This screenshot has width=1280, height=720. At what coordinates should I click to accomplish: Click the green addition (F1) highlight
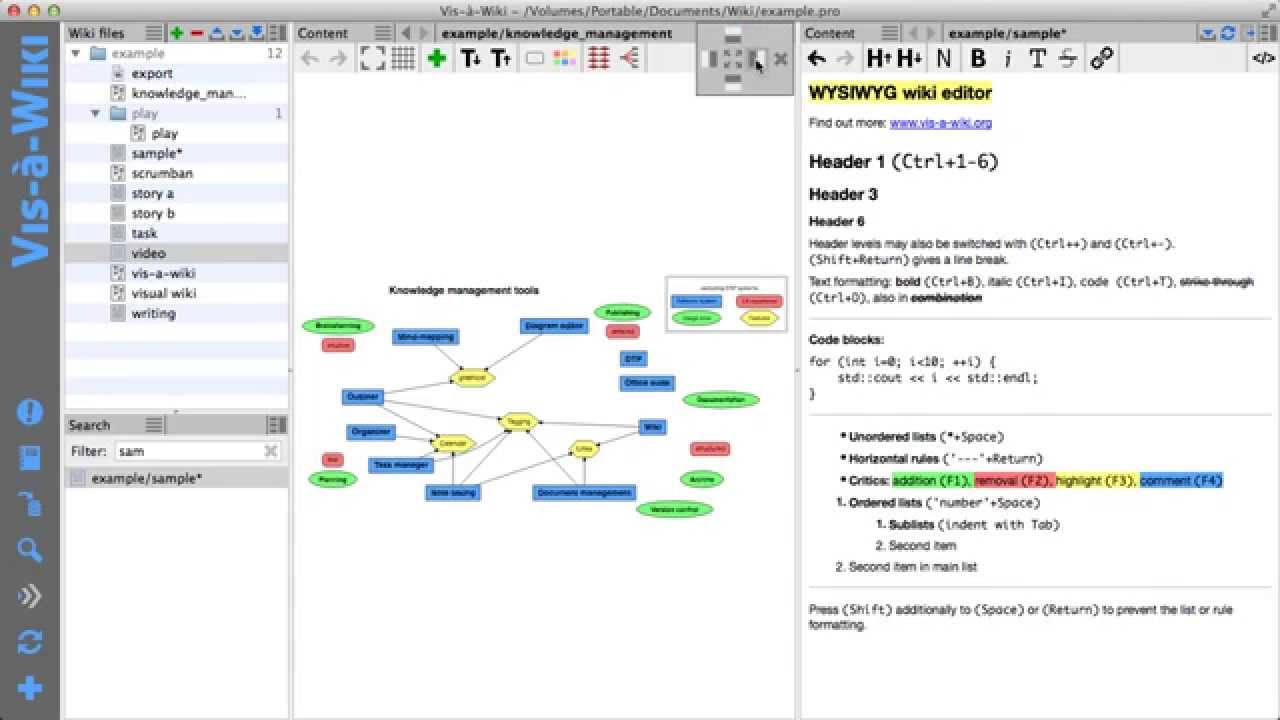pos(932,481)
